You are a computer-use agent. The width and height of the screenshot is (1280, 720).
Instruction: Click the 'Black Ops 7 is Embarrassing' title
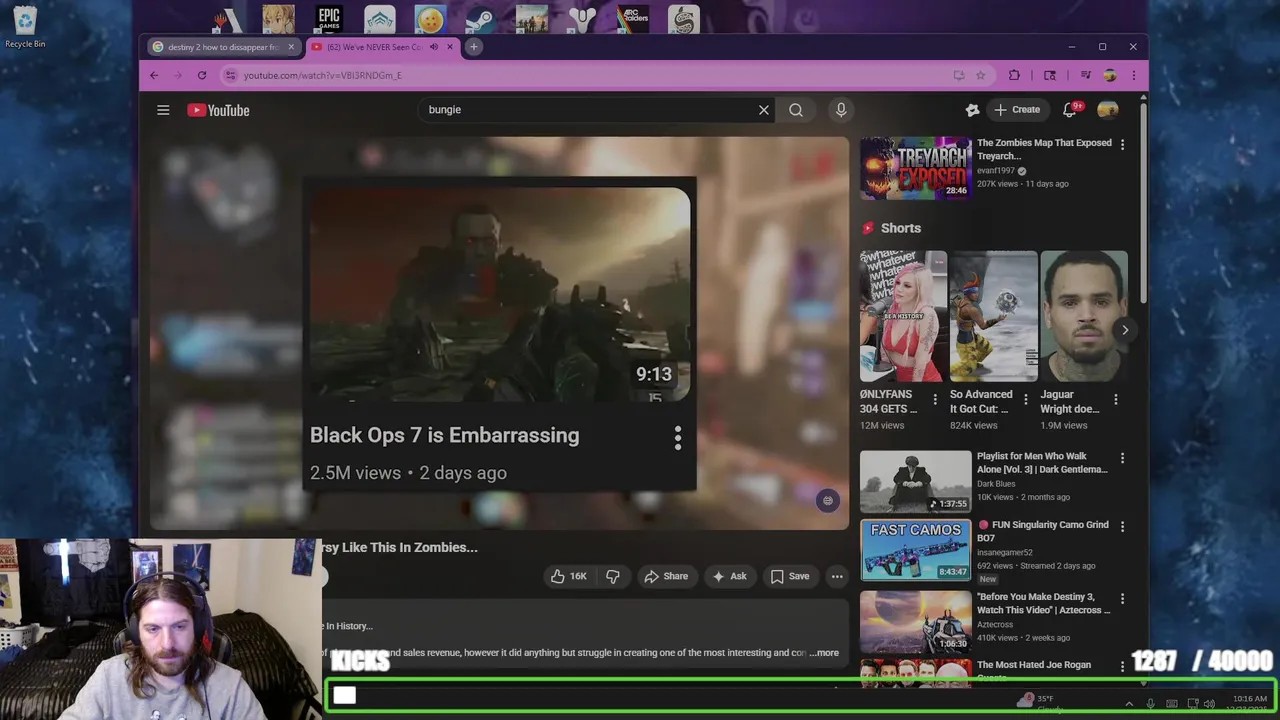(x=444, y=435)
